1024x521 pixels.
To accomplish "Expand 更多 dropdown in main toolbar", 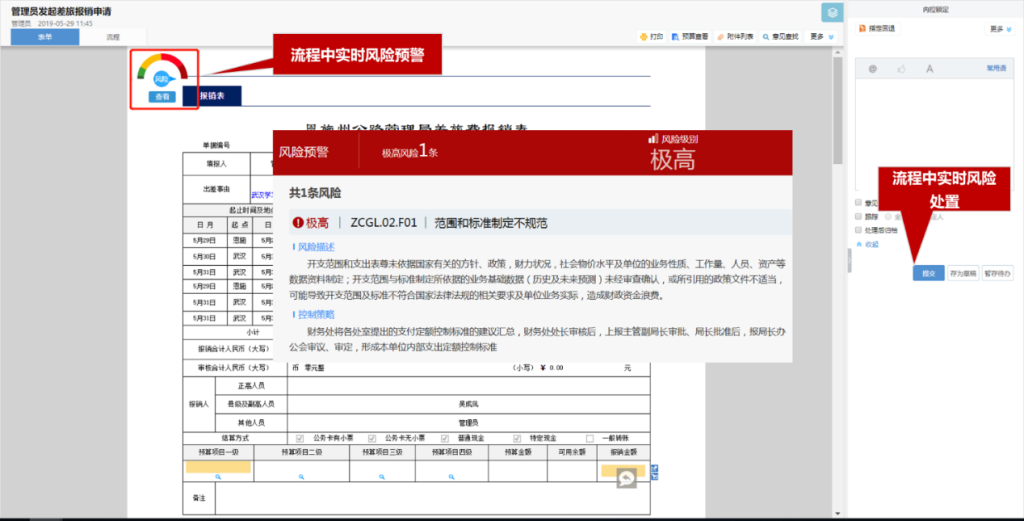I will (820, 37).
